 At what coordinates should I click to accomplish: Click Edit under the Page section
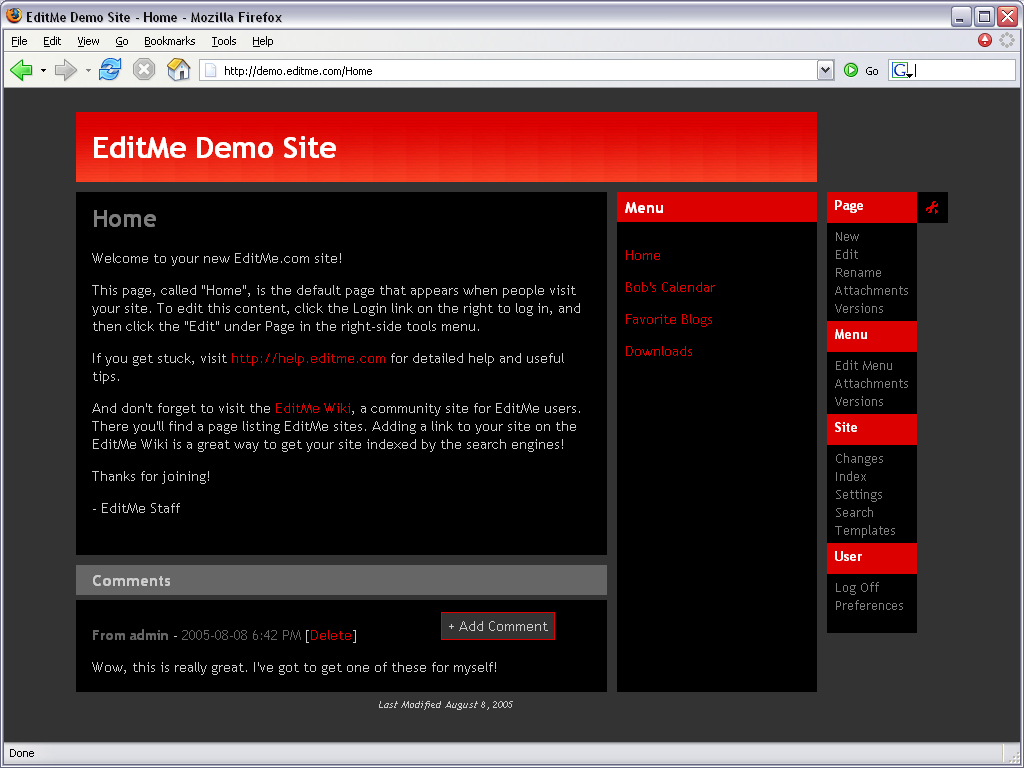point(846,255)
